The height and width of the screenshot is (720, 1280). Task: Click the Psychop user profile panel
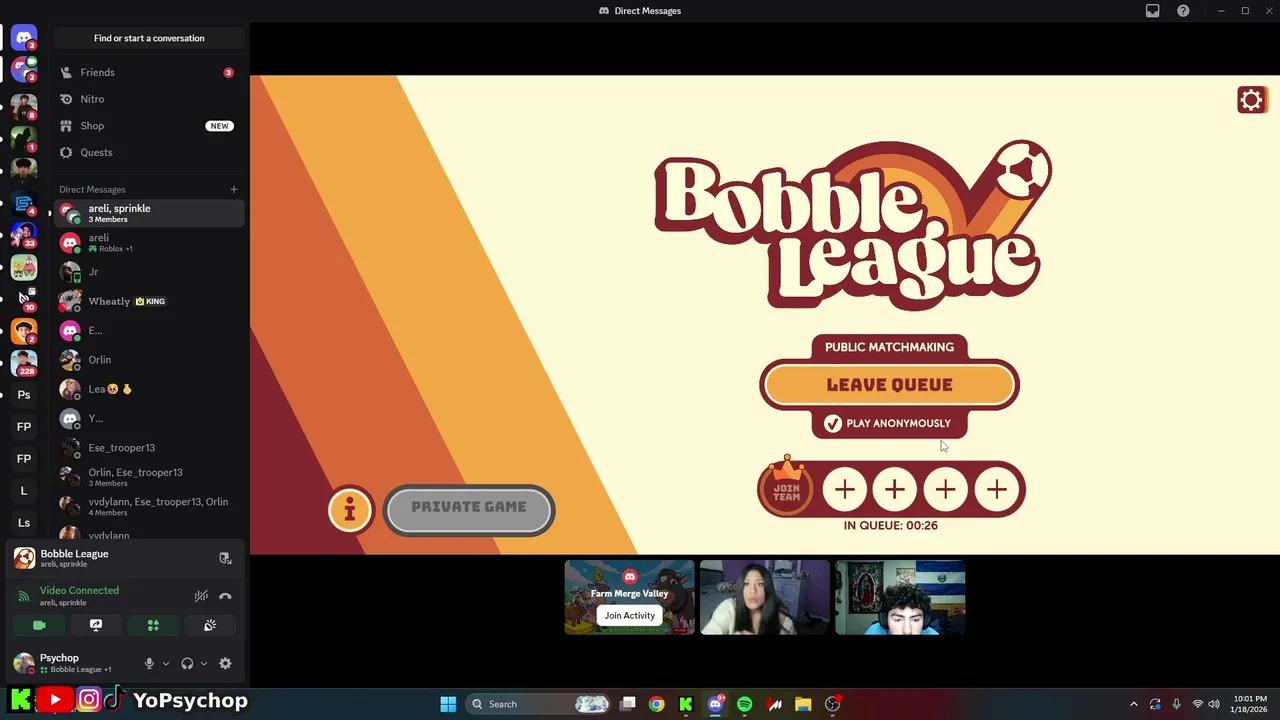coord(72,663)
